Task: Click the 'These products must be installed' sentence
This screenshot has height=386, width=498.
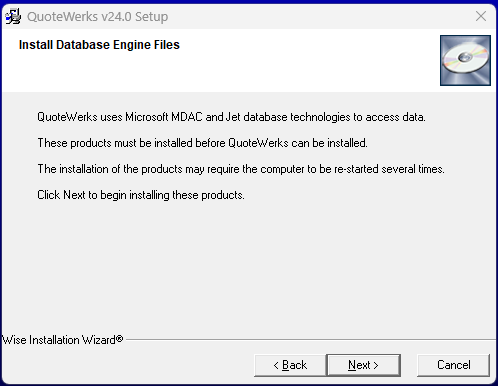Action: pyautogui.click(x=202, y=143)
